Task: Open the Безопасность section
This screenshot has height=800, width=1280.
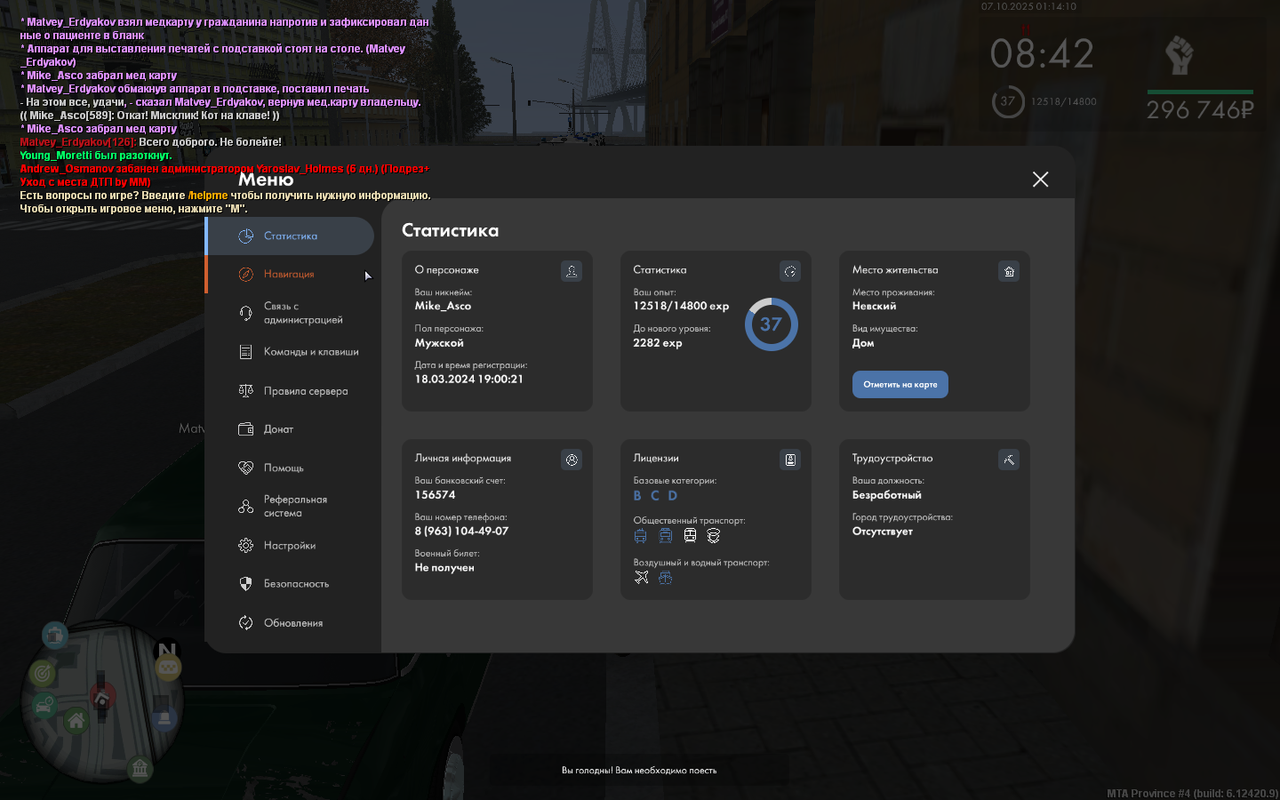Action: 290,583
